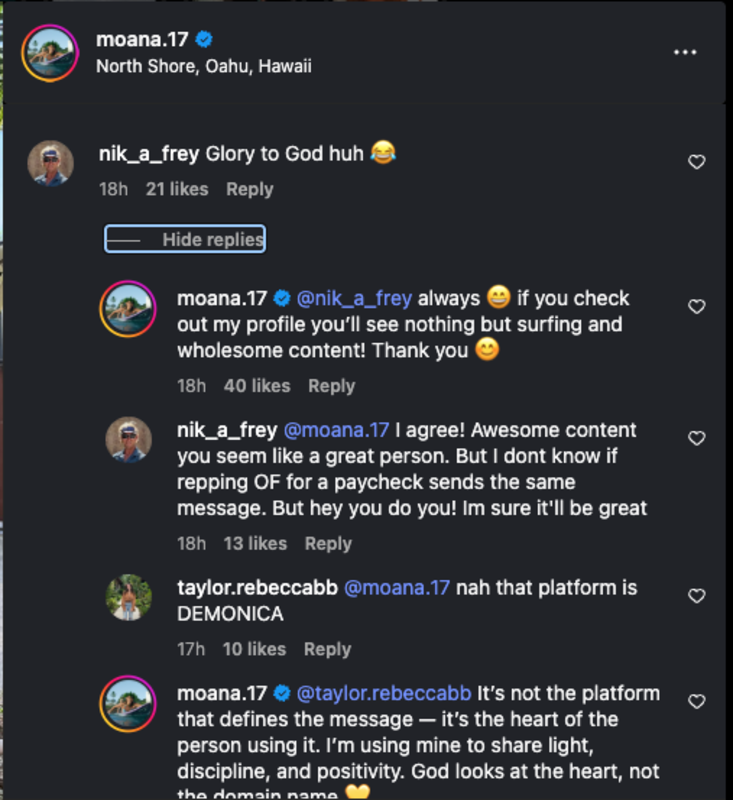The image size is (733, 800).
Task: Heart moana.17's reply to taylor.rebeccabb
Action: click(697, 702)
